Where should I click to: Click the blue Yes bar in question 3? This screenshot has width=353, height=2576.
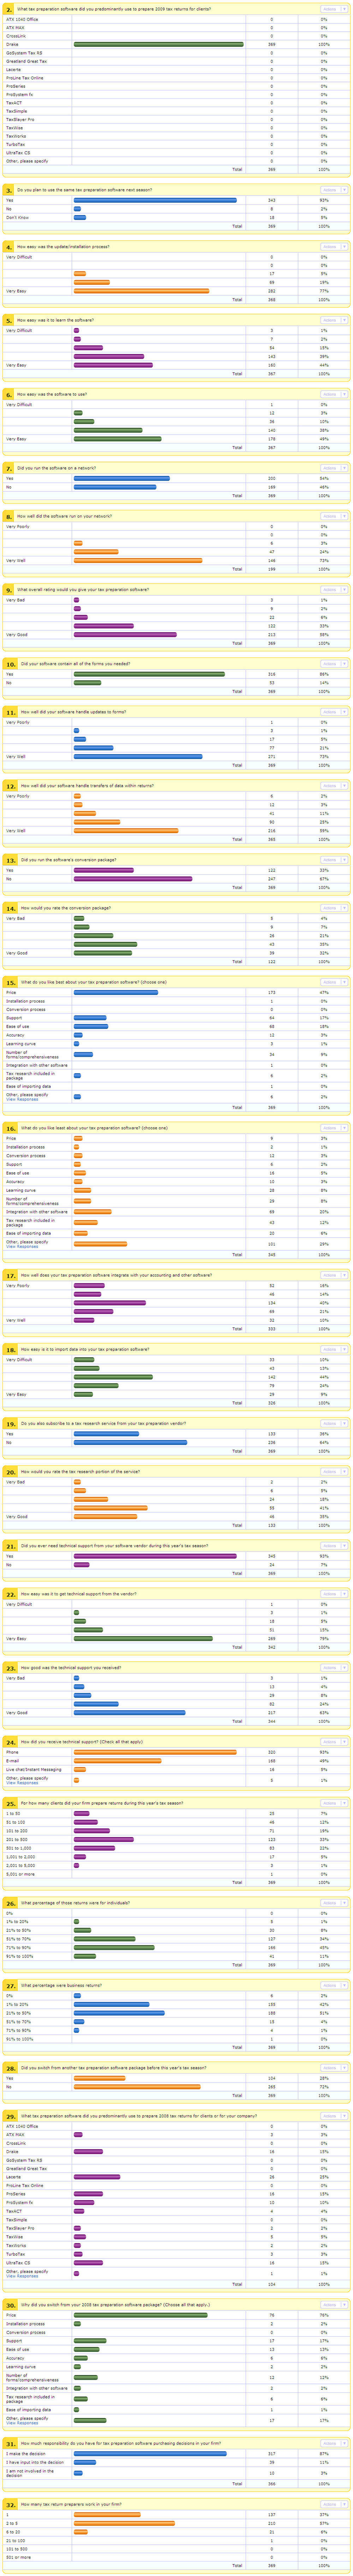coord(155,200)
